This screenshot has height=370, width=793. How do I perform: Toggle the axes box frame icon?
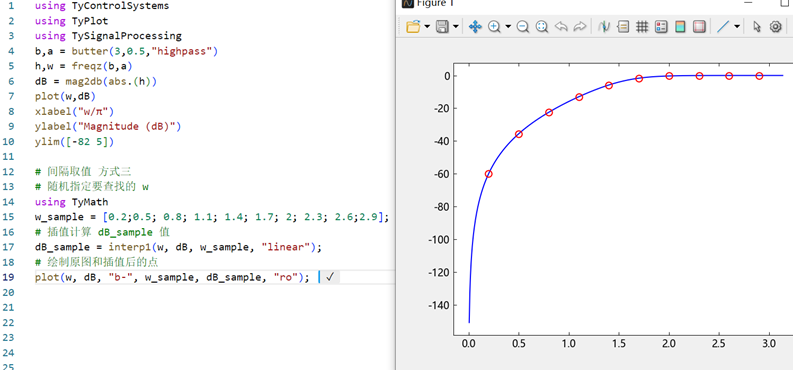pyautogui.click(x=699, y=27)
